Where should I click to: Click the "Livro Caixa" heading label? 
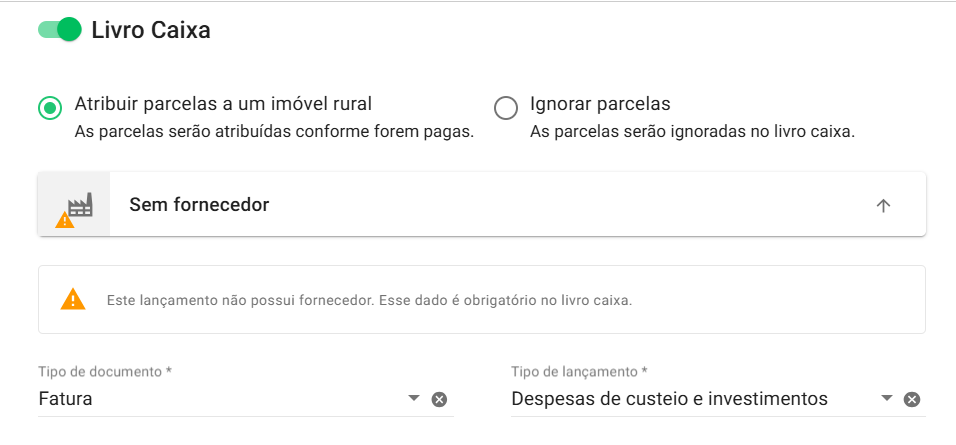[x=151, y=30]
